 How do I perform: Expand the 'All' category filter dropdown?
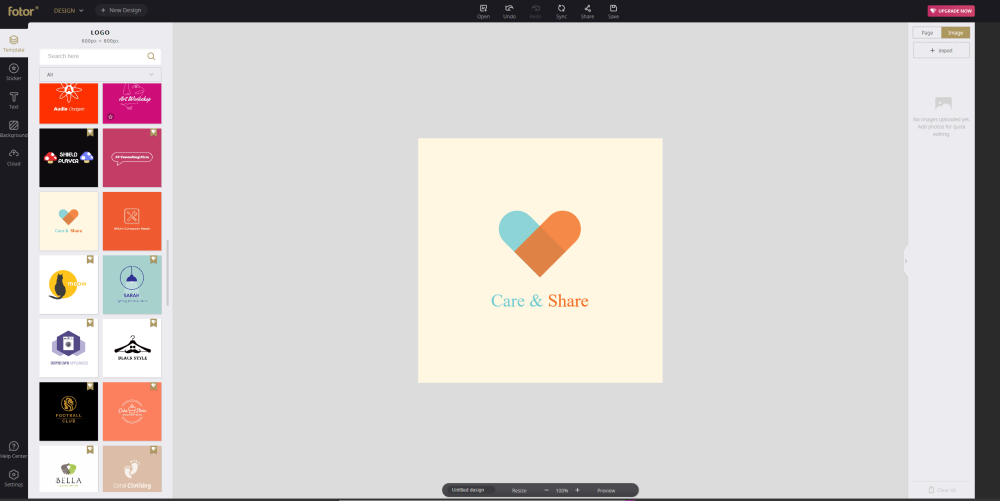click(x=100, y=74)
